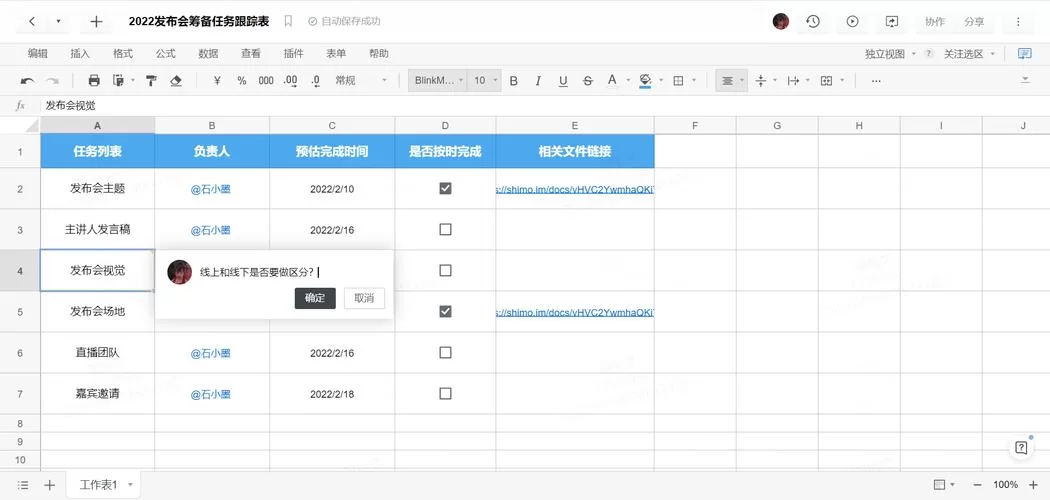Click the 分享 button
Viewport: 1050px width, 500px height.
point(974,21)
